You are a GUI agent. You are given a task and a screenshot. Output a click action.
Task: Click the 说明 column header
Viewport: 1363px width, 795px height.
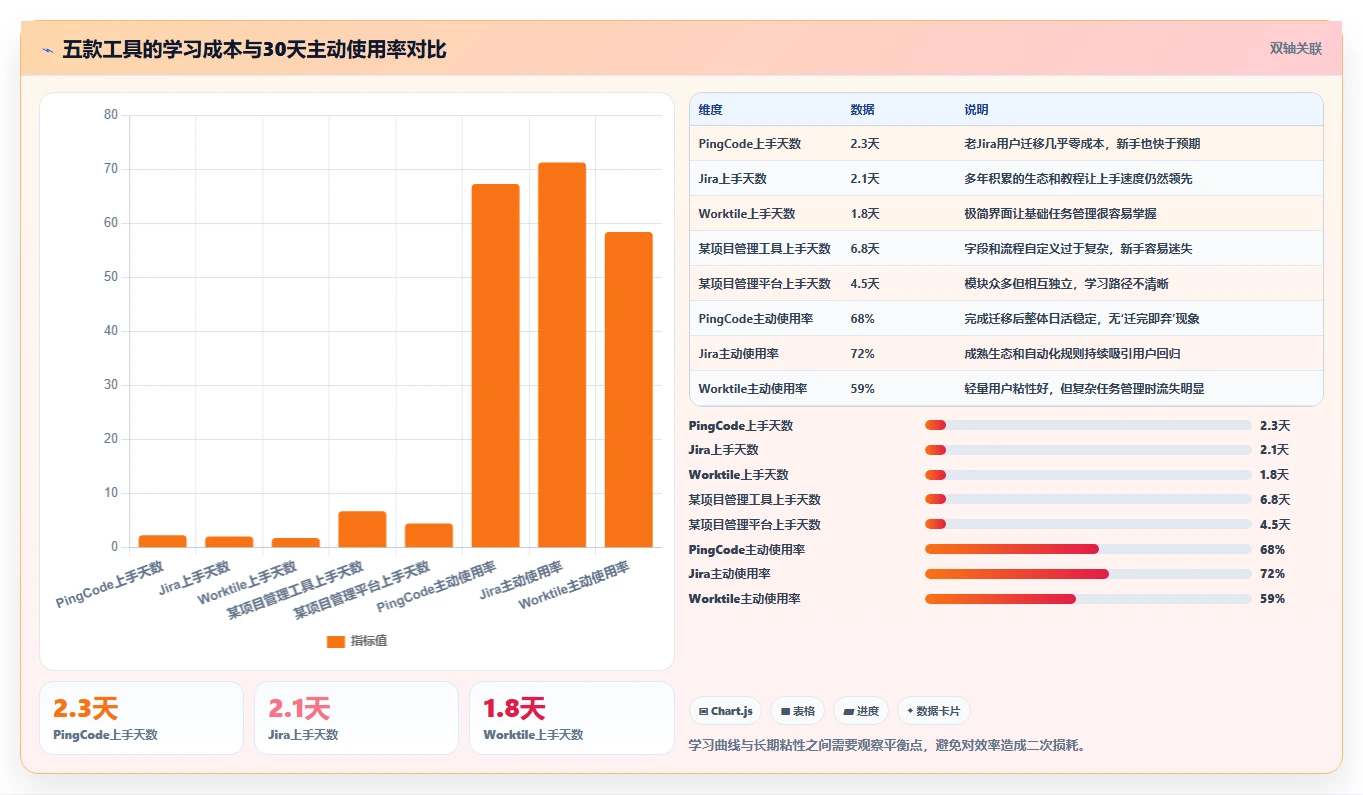coord(976,109)
